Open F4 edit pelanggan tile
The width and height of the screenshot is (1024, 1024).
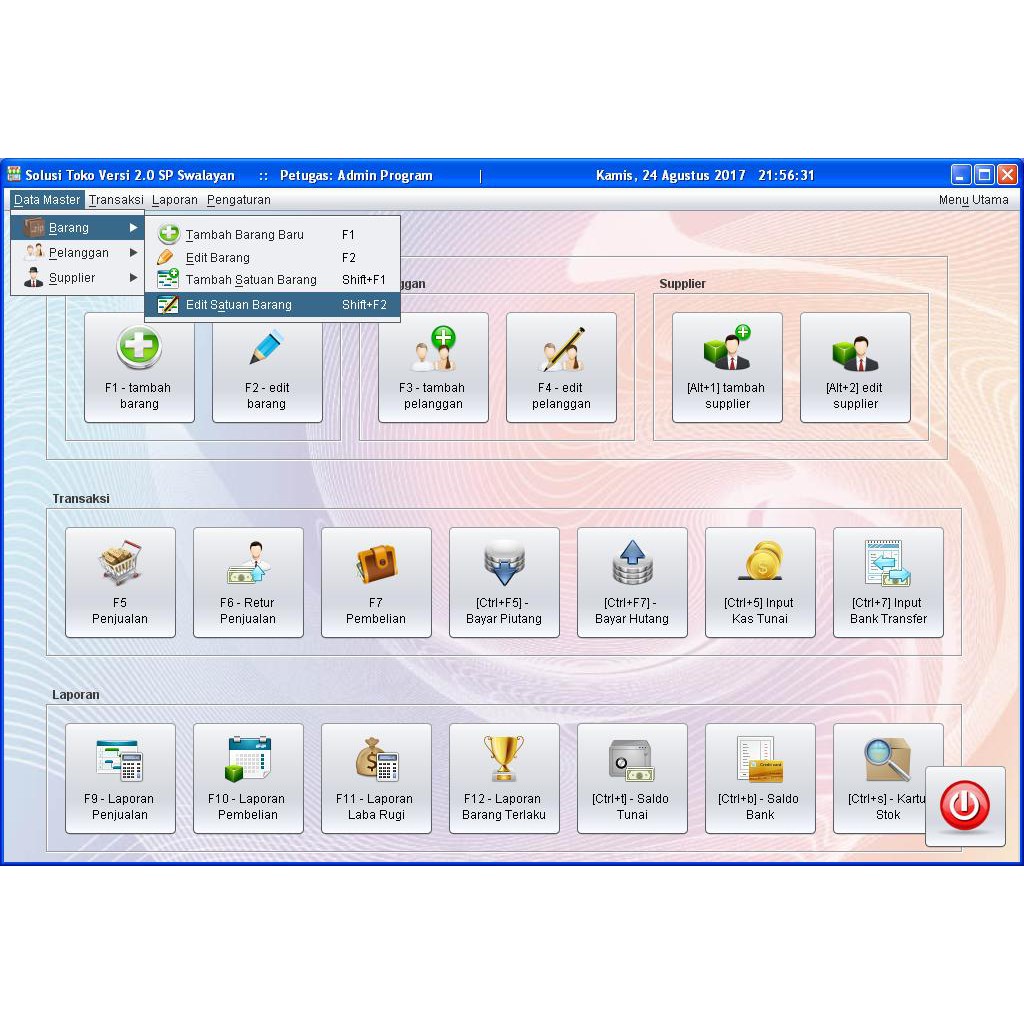pyautogui.click(x=561, y=367)
